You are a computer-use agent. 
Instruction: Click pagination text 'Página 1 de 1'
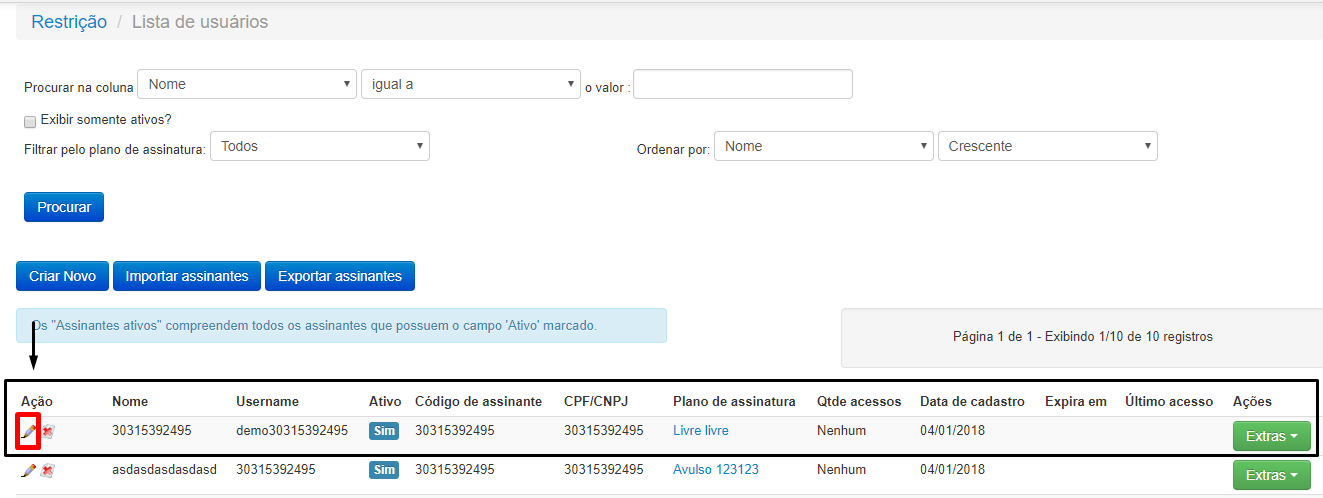point(997,337)
